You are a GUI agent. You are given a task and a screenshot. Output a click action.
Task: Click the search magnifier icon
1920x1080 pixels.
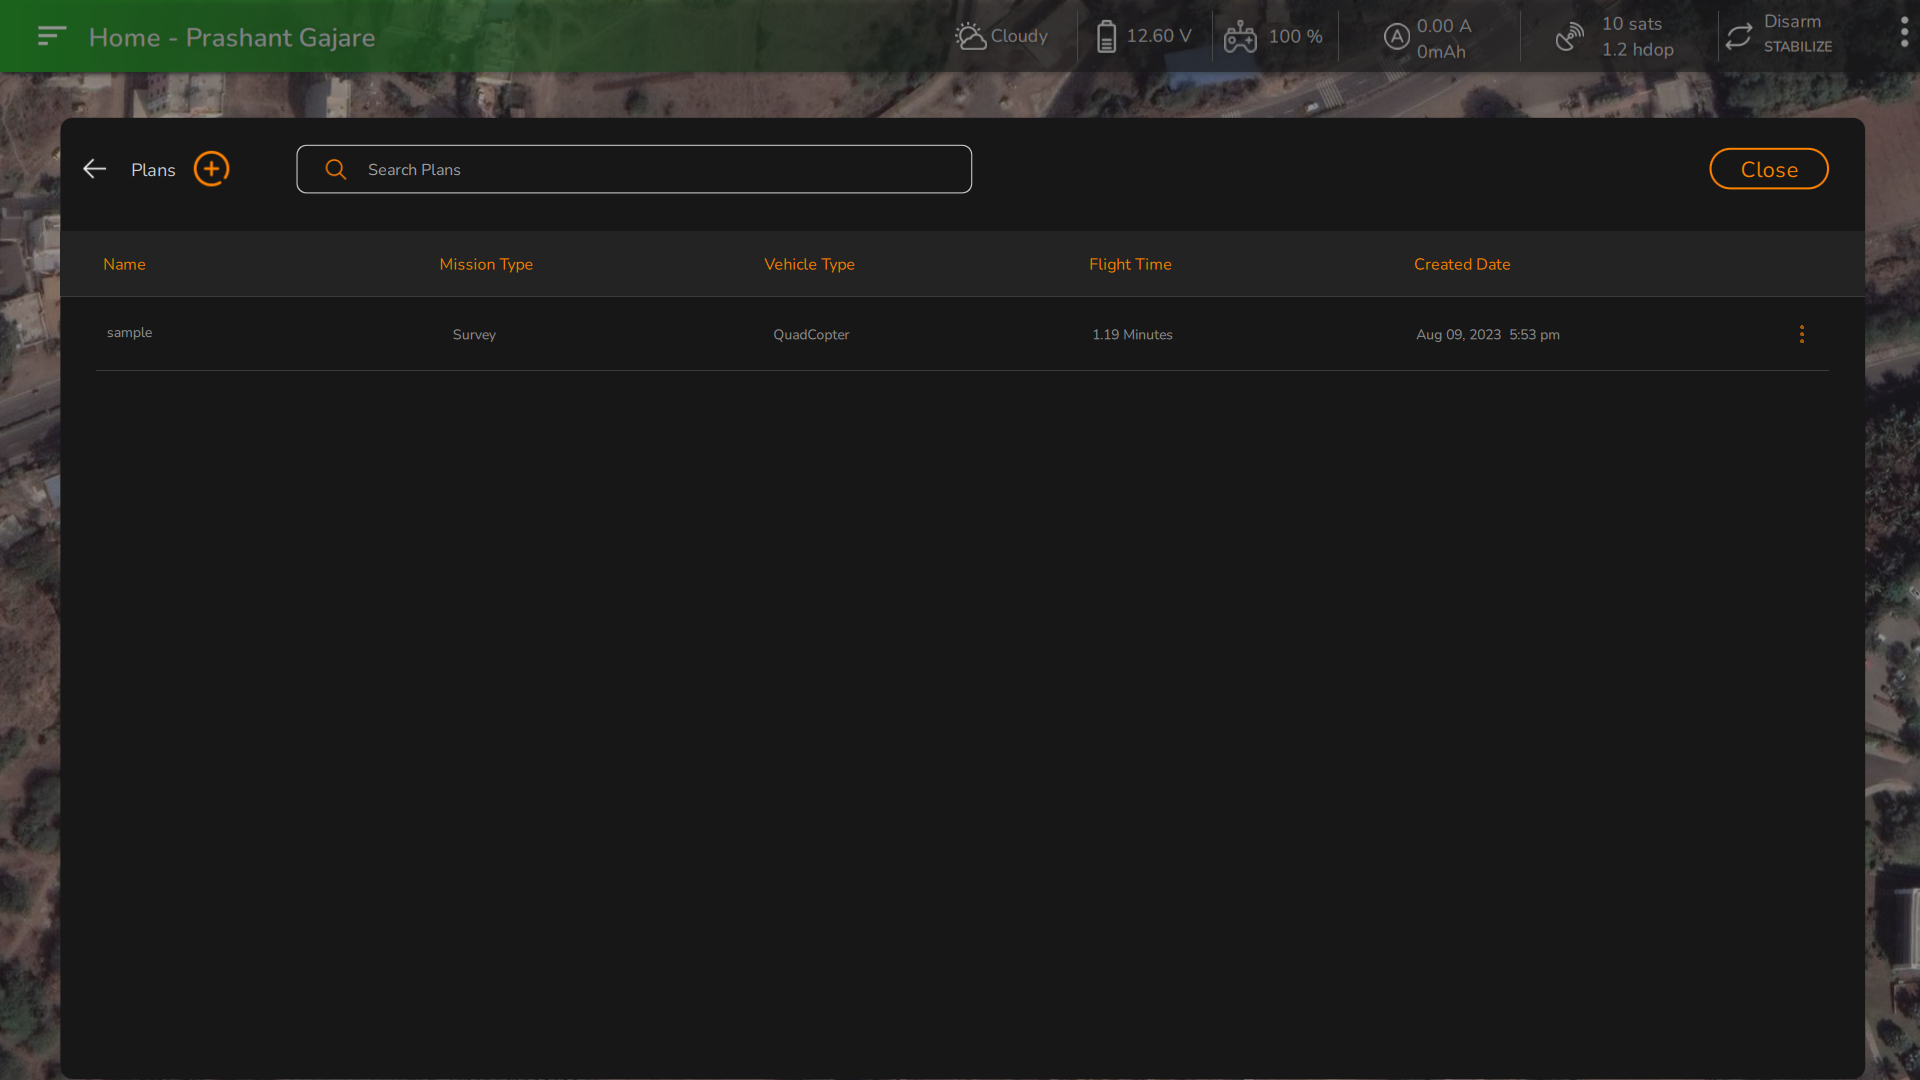(336, 170)
